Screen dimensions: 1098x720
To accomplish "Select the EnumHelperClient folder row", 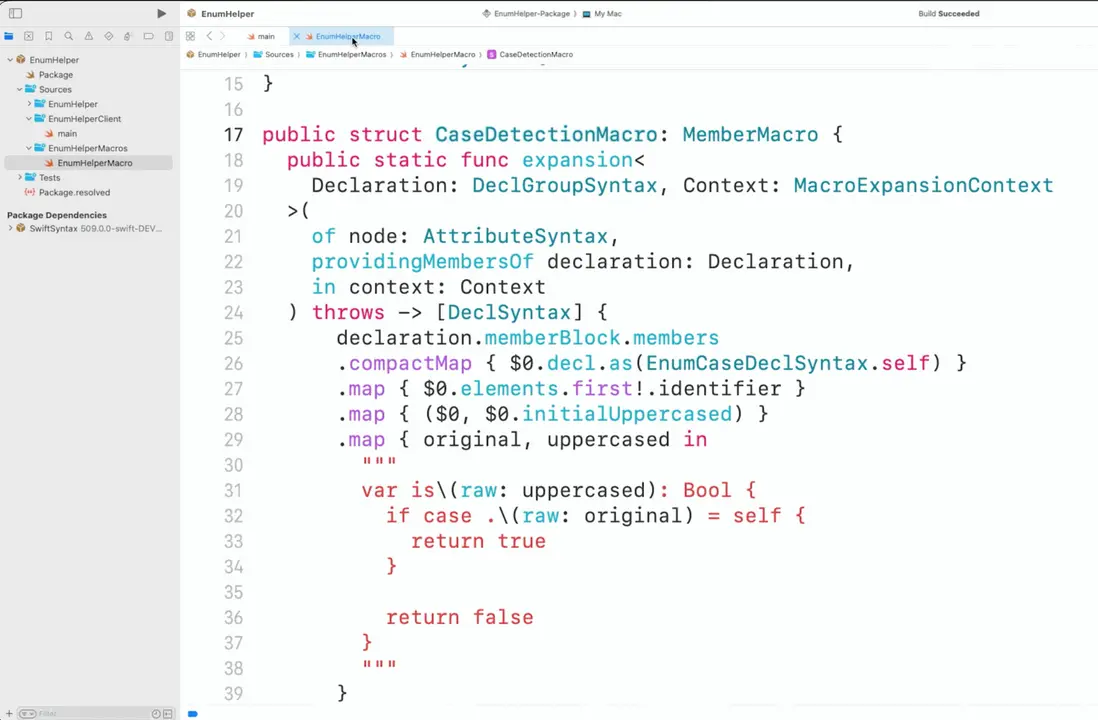I will point(88,119).
